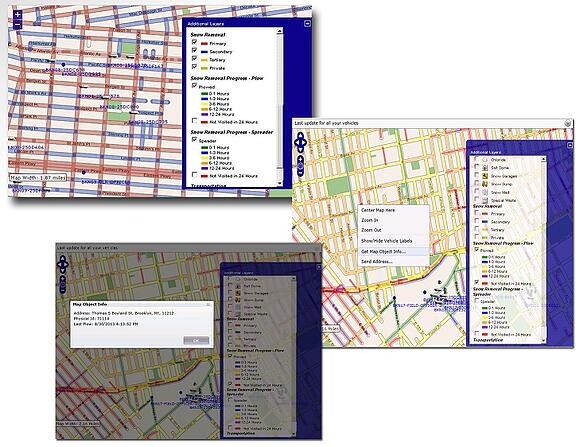
Task: "Last update for all your vehicles" right title
Action: [x=326, y=123]
